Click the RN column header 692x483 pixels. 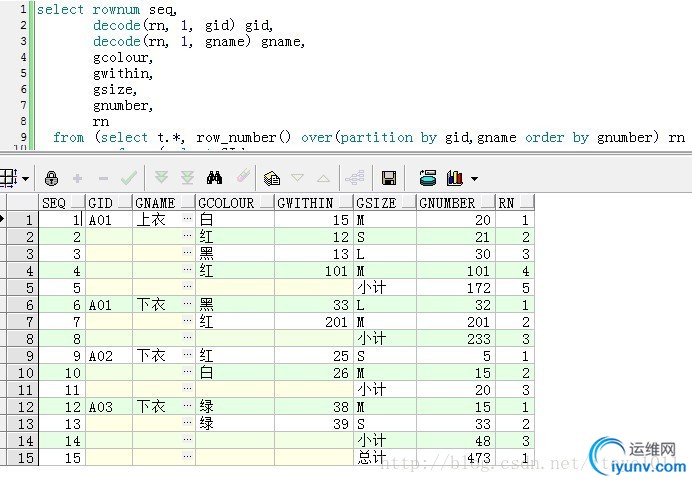tap(515, 203)
